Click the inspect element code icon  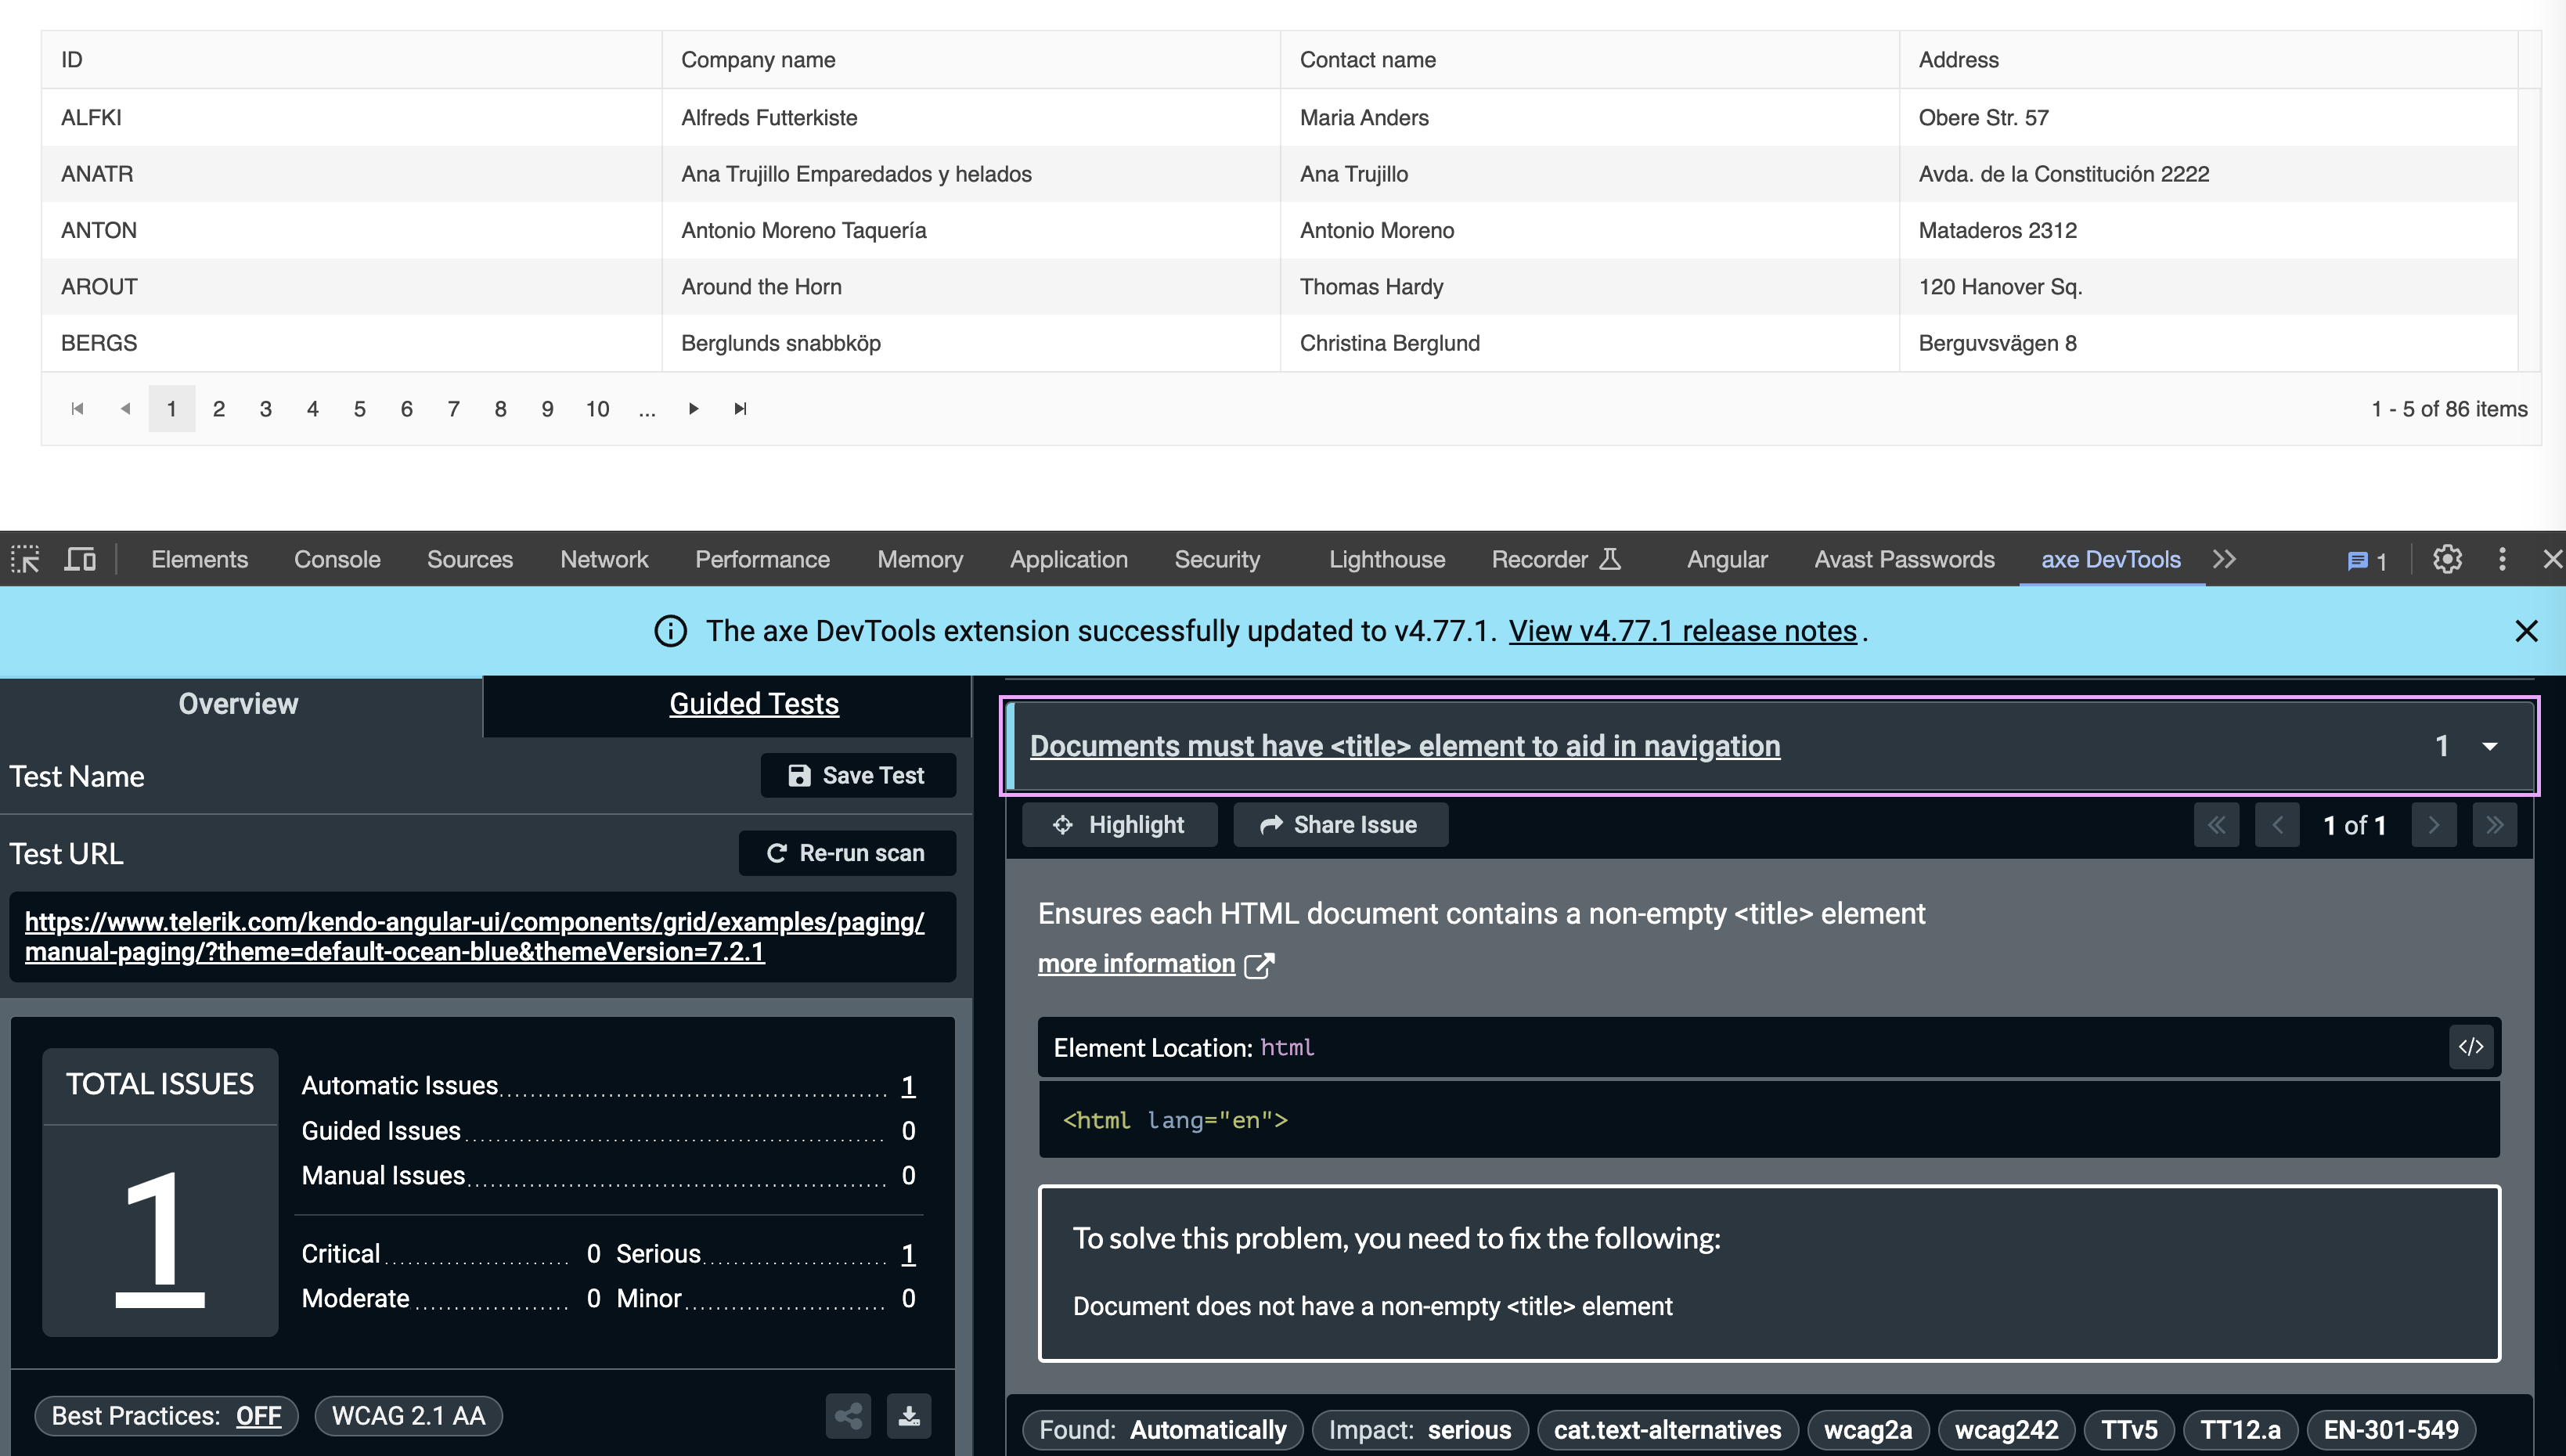coord(2471,1047)
